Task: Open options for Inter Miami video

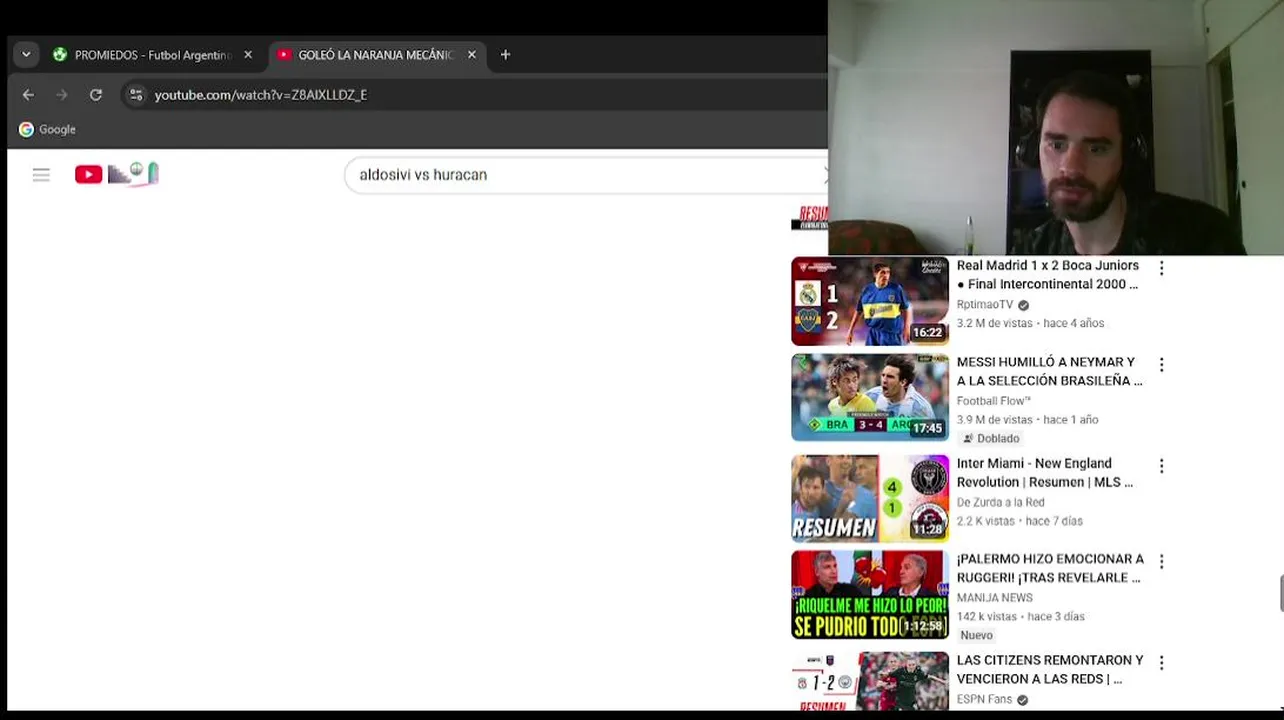Action: (1161, 466)
